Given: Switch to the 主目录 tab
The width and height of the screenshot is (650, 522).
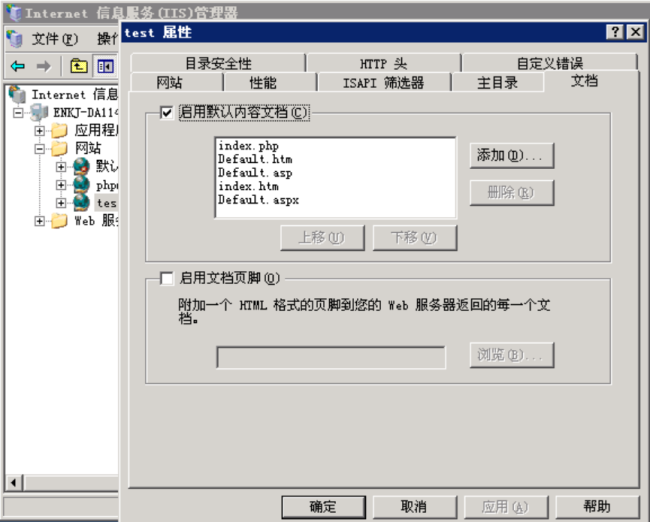Looking at the screenshot, I should coord(497,83).
